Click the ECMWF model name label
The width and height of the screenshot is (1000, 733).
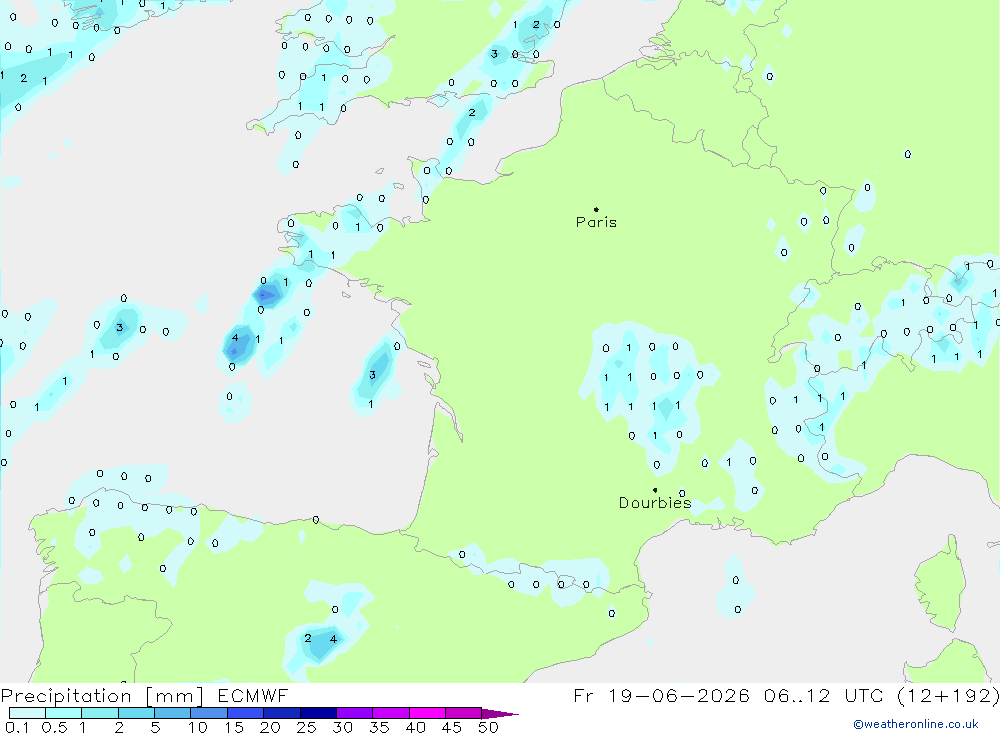pos(253,695)
